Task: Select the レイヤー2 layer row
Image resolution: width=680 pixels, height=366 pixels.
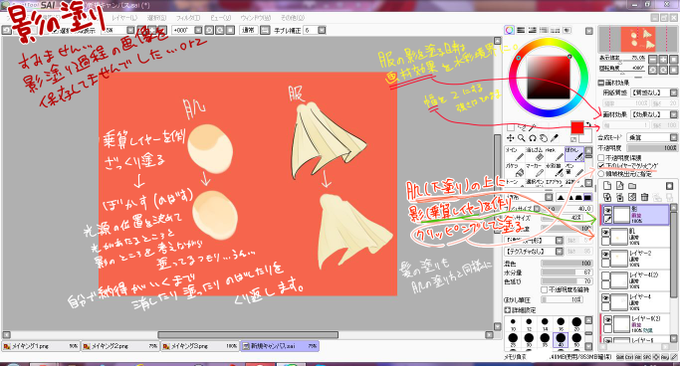Action: (x=635, y=258)
